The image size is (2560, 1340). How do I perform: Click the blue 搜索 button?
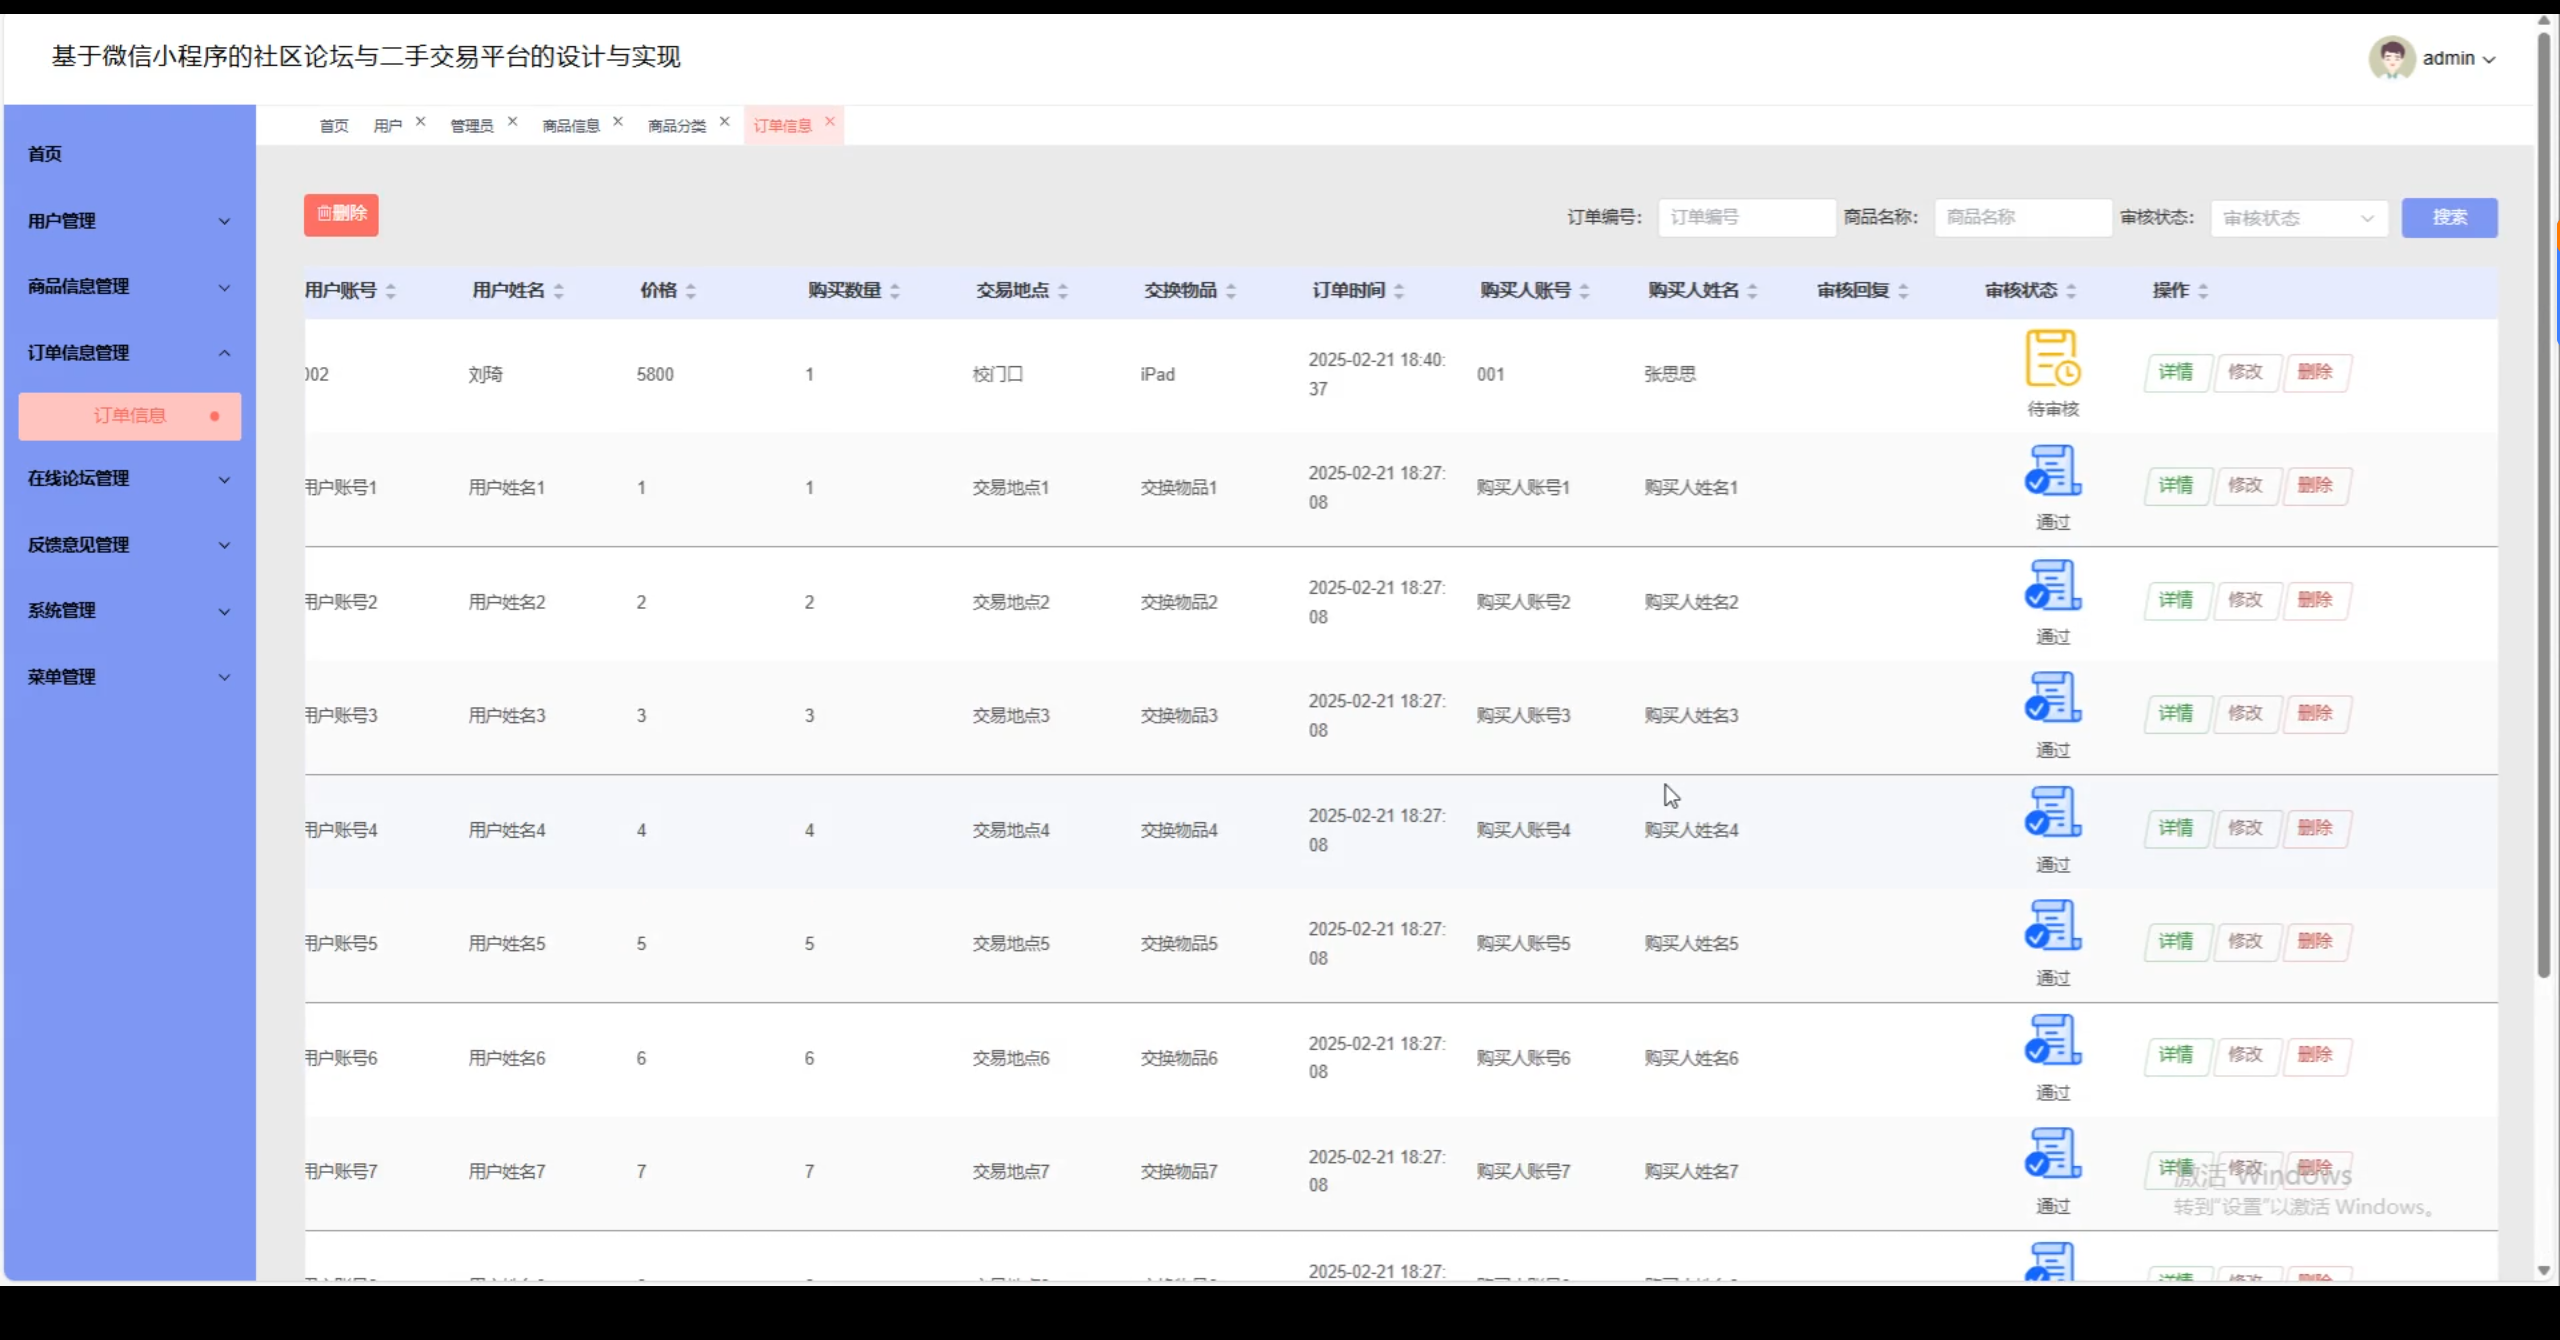click(2449, 218)
